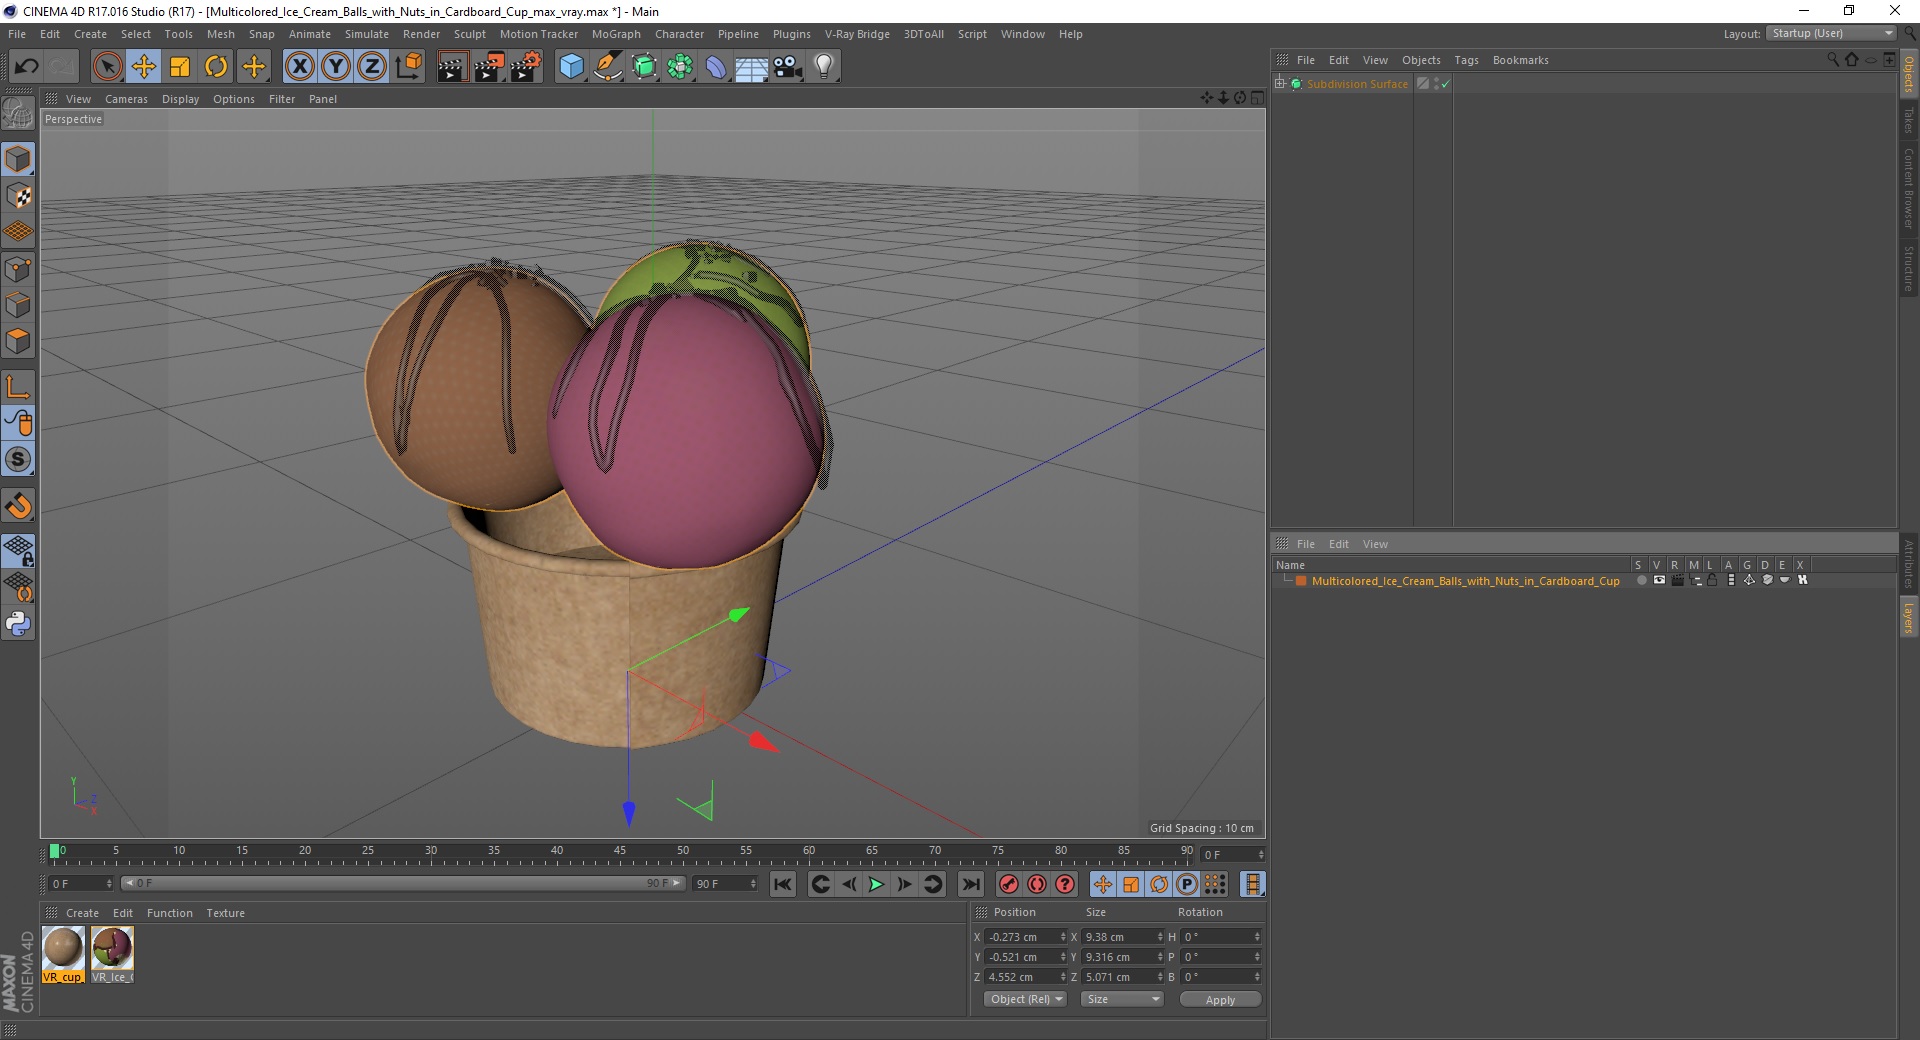Toggle Subdivision Surface editor visibility dots

click(1437, 84)
